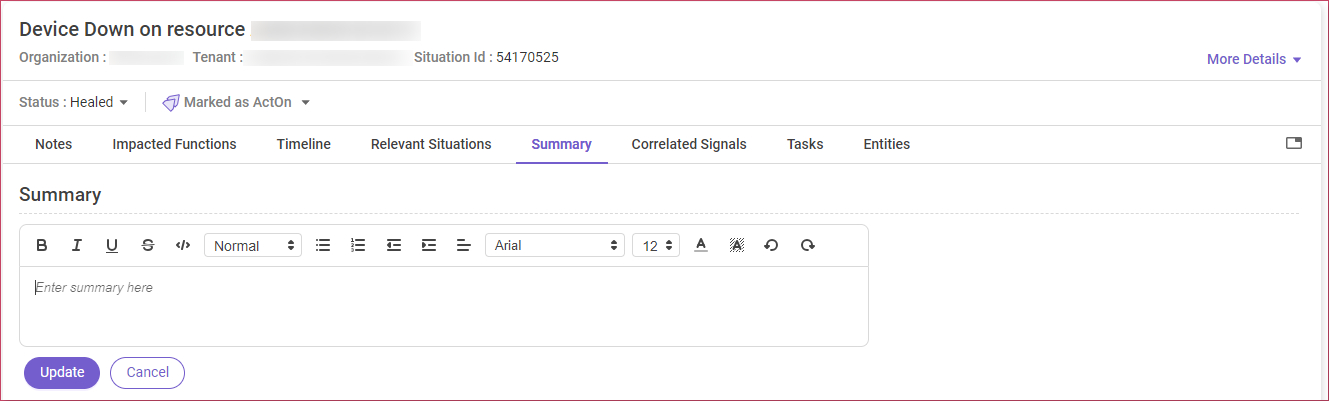Screen dimensions: 1329x401
Task: Insert a numbered list
Action: pos(358,245)
